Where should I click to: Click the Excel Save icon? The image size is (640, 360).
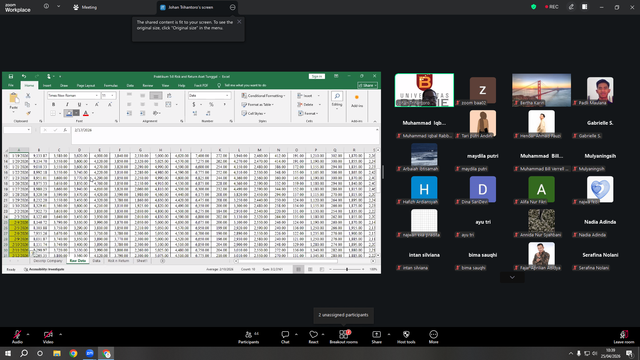[x=11, y=76]
